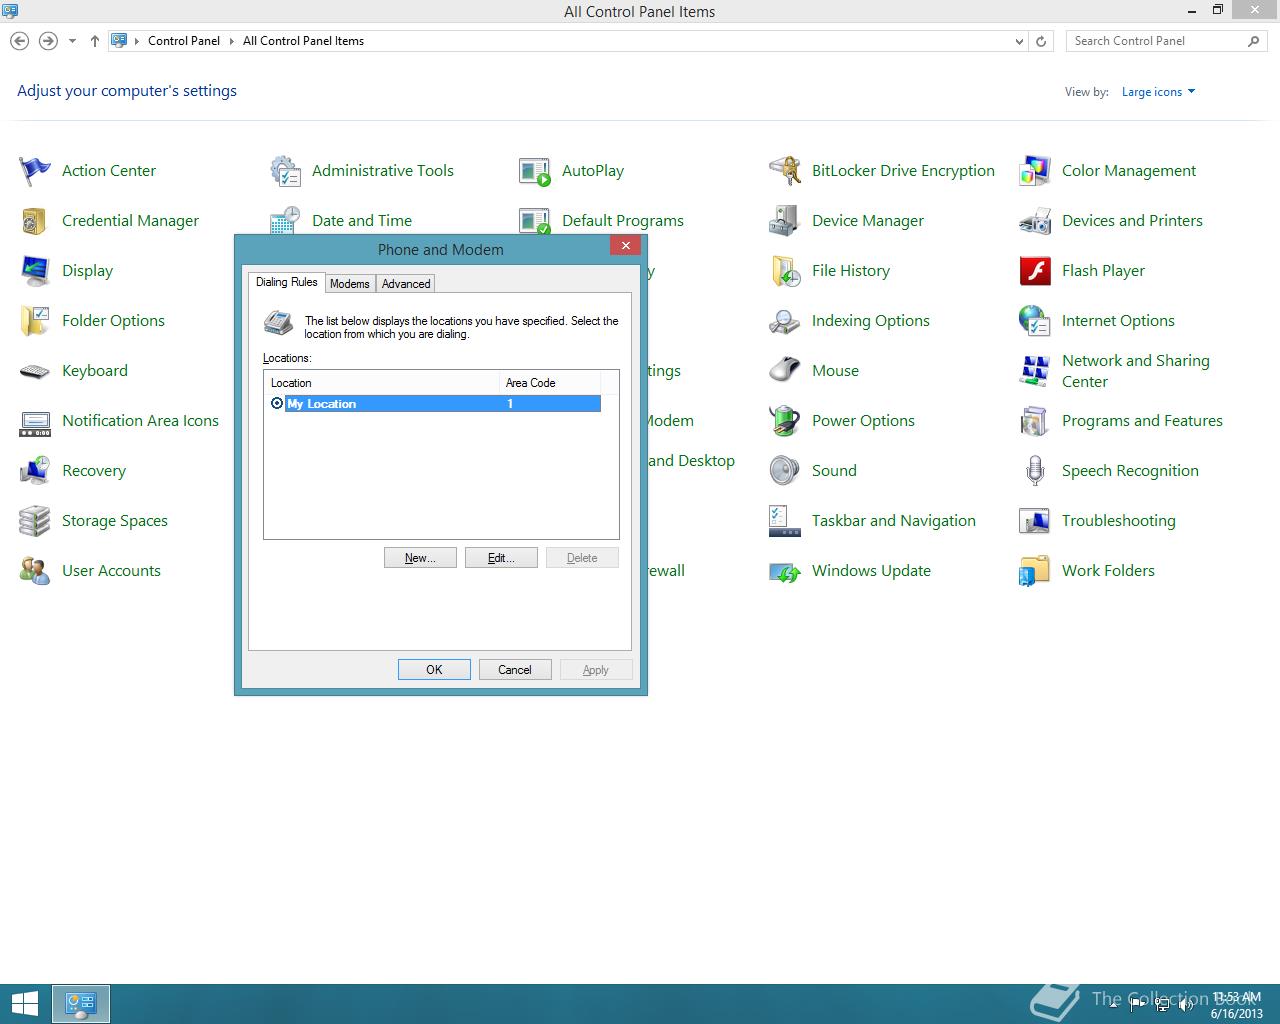Open the Date and Time link
This screenshot has width=1280, height=1024.
(362, 221)
